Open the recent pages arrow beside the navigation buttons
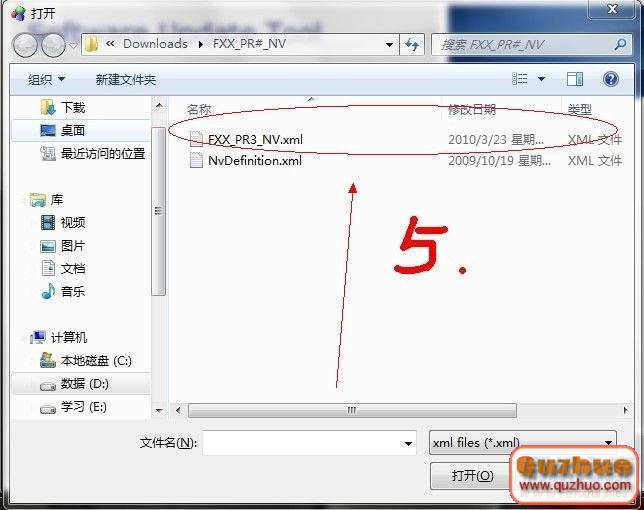 click(x=73, y=45)
